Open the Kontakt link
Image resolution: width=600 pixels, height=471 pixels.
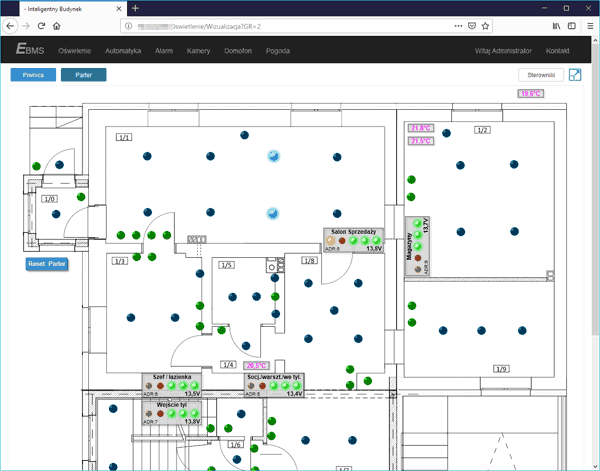pyautogui.click(x=558, y=50)
